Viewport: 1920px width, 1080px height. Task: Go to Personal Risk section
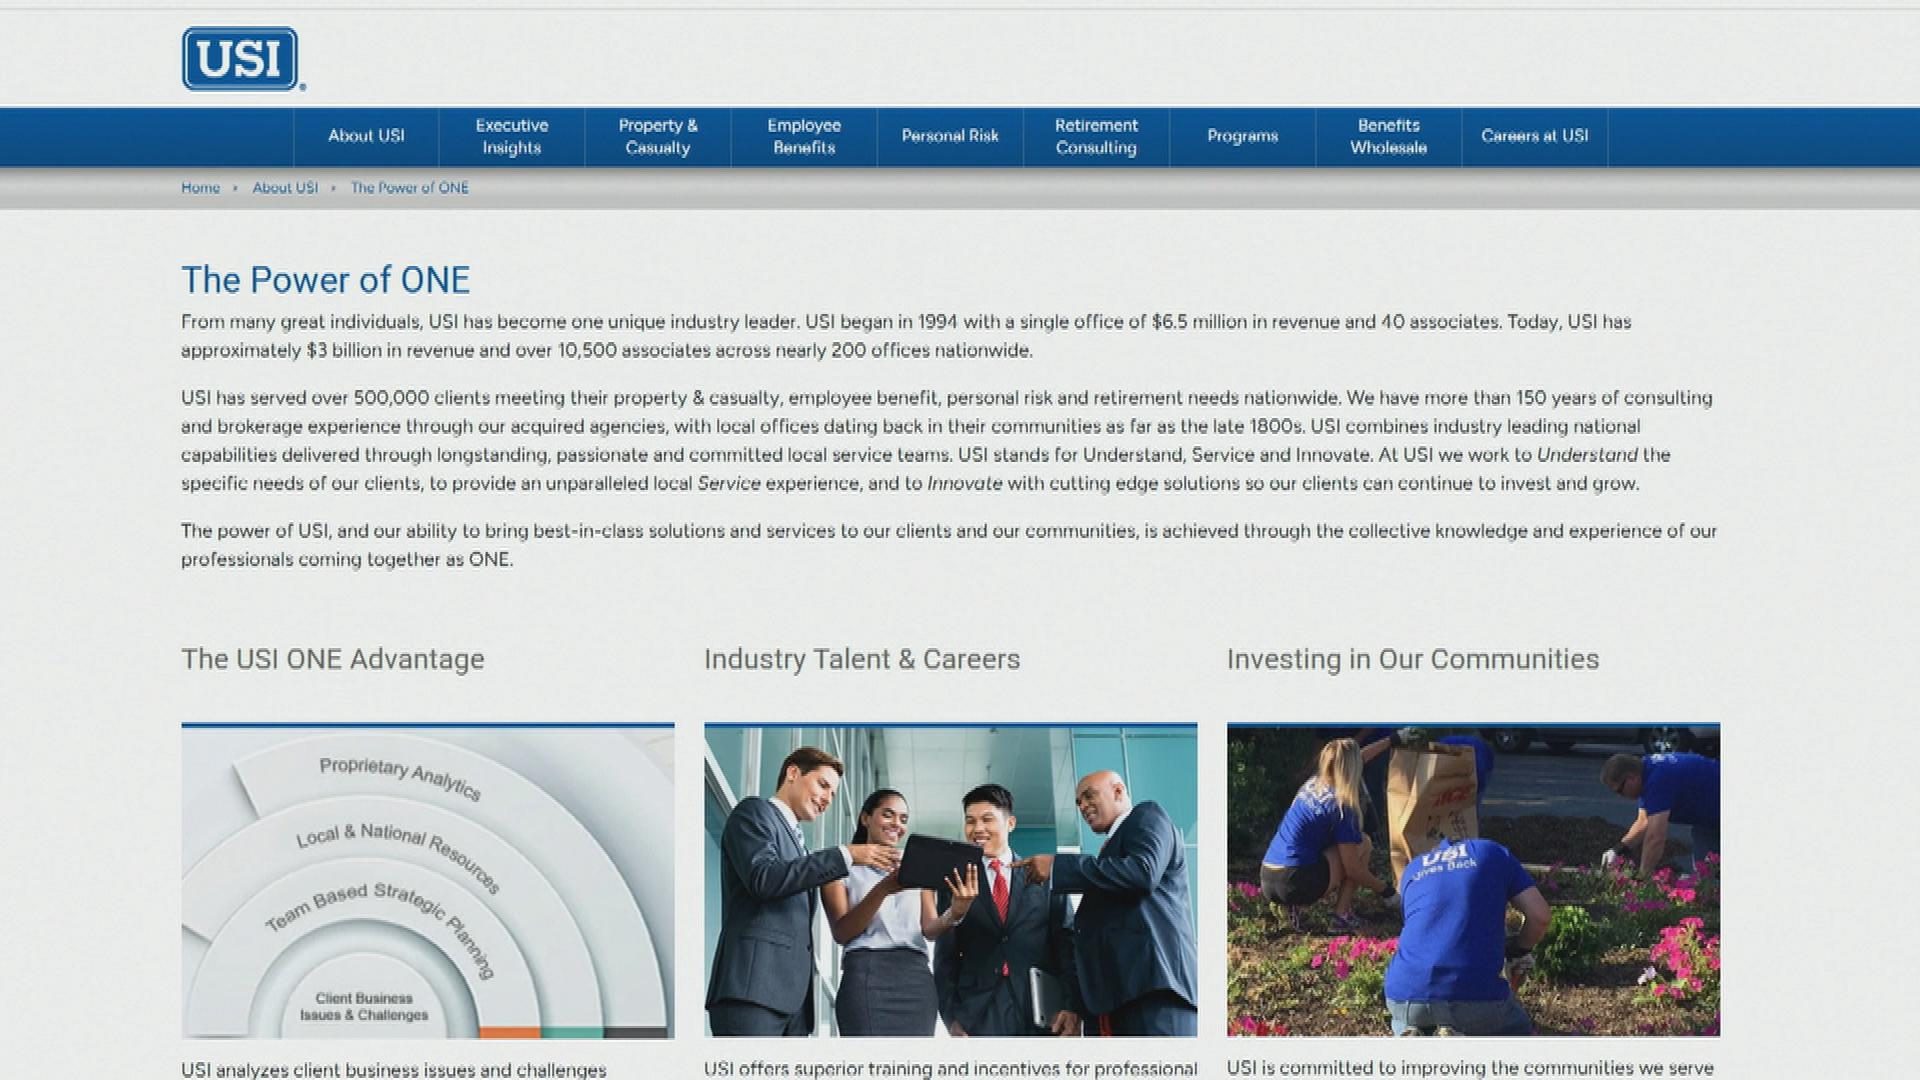click(x=950, y=136)
